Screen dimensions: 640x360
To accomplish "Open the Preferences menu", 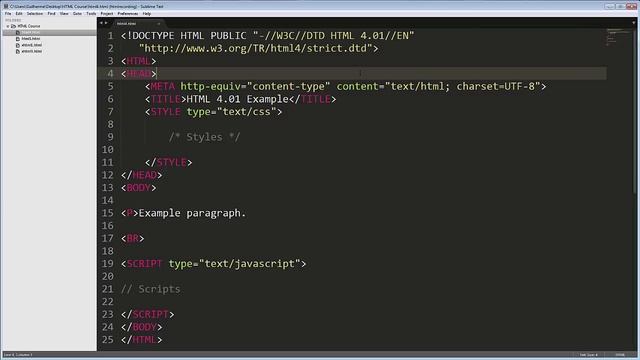I will point(128,13).
